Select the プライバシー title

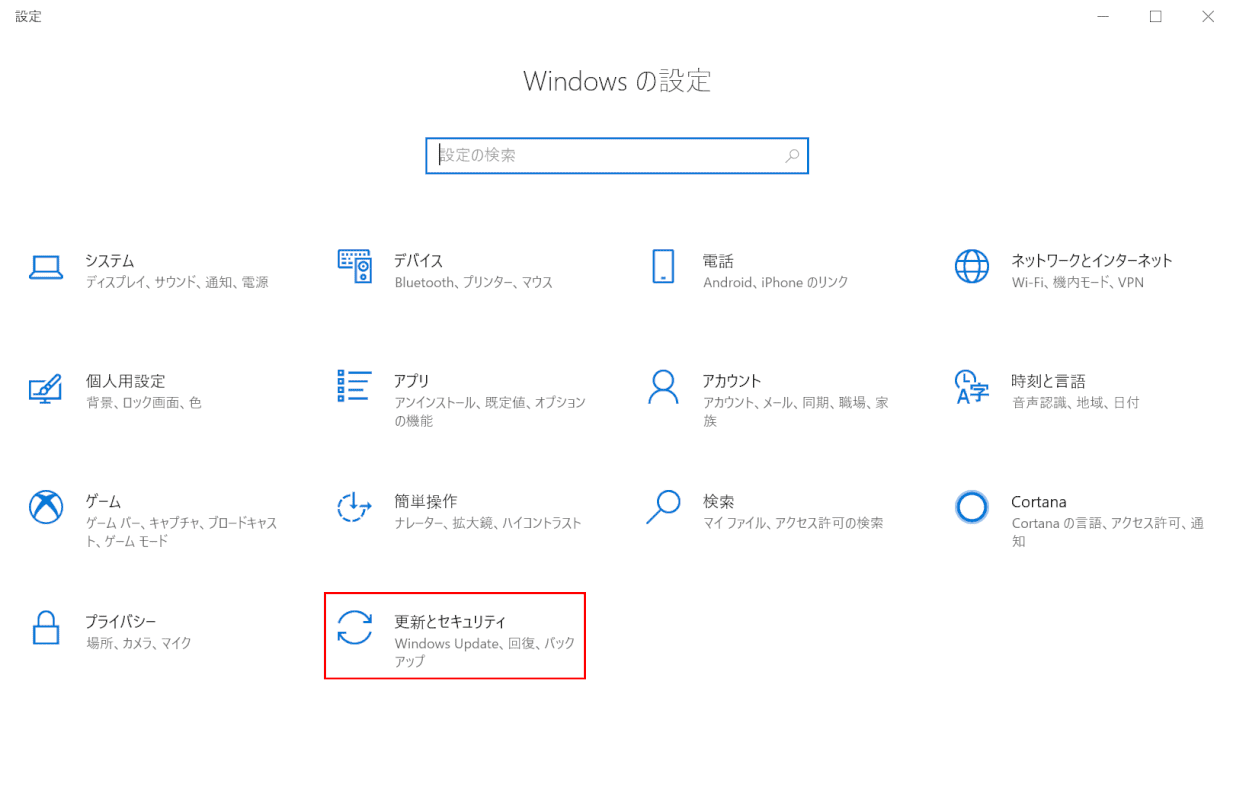click(x=121, y=622)
